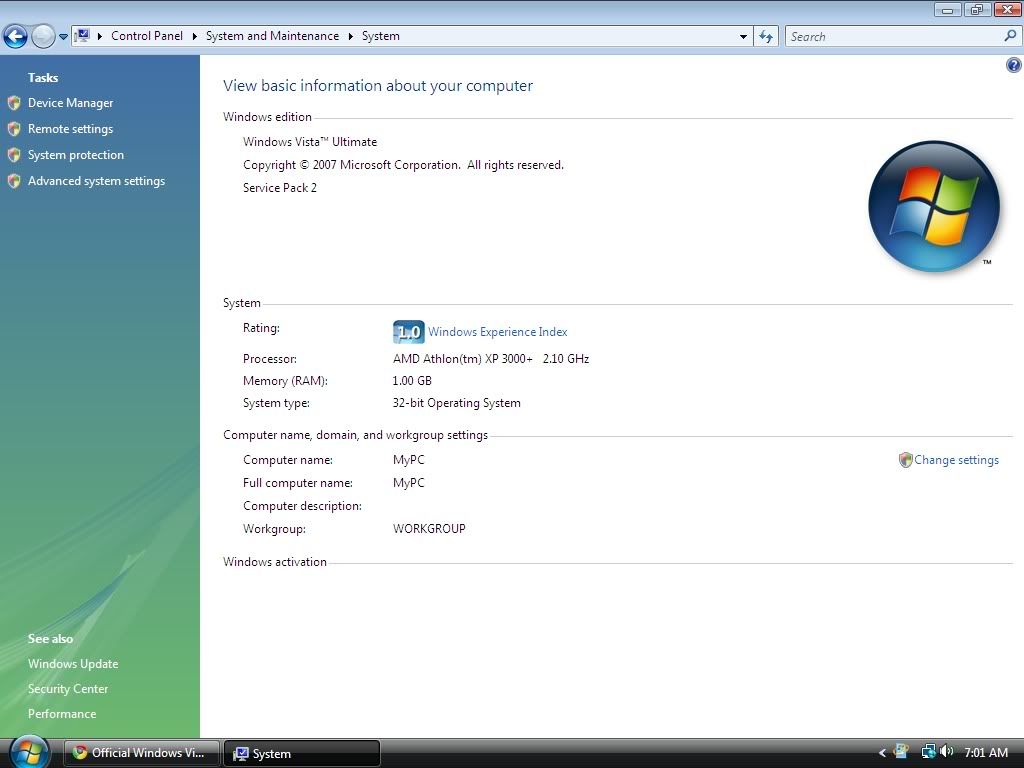The height and width of the screenshot is (768, 1024).
Task: Click the Windows Update tray icon
Action: pos(902,752)
